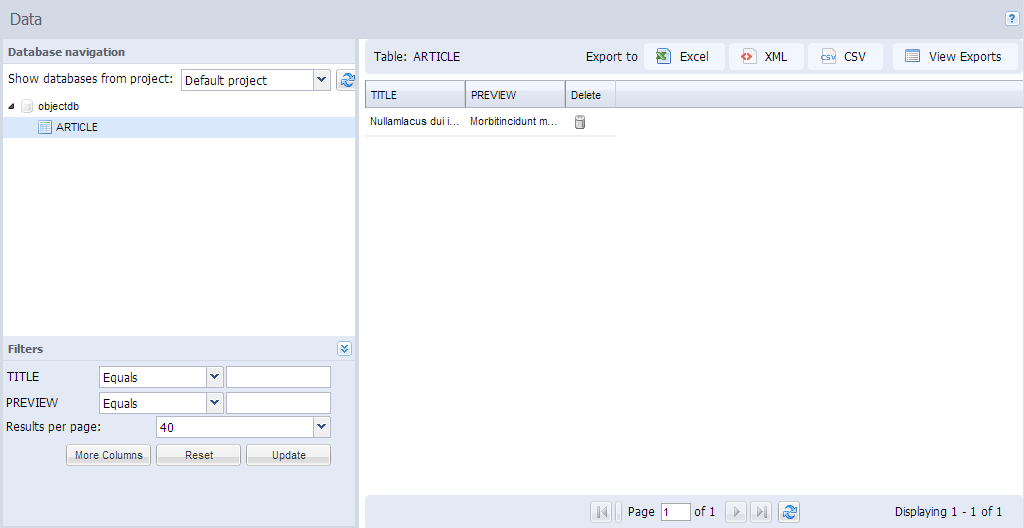
Task: Click the help question mark icon
Action: [x=1011, y=19]
